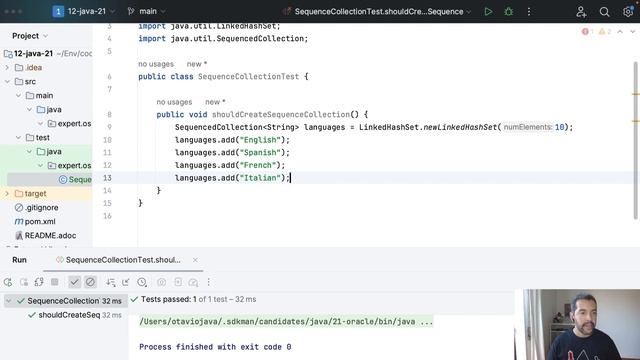
Task: Open test history clock icon
Action: pyautogui.click(x=142, y=282)
